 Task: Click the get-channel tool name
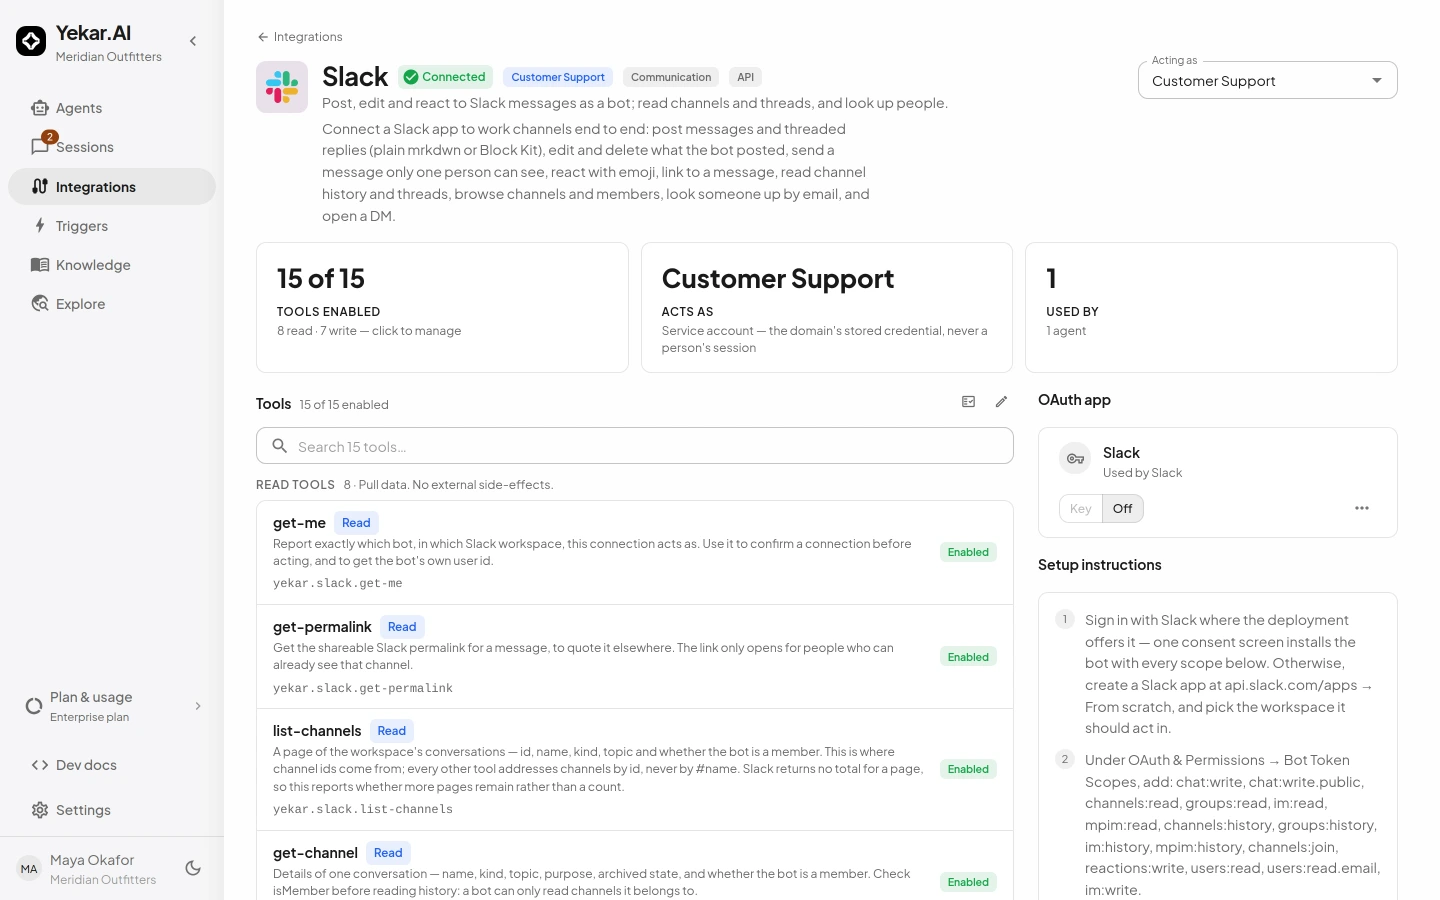click(315, 853)
